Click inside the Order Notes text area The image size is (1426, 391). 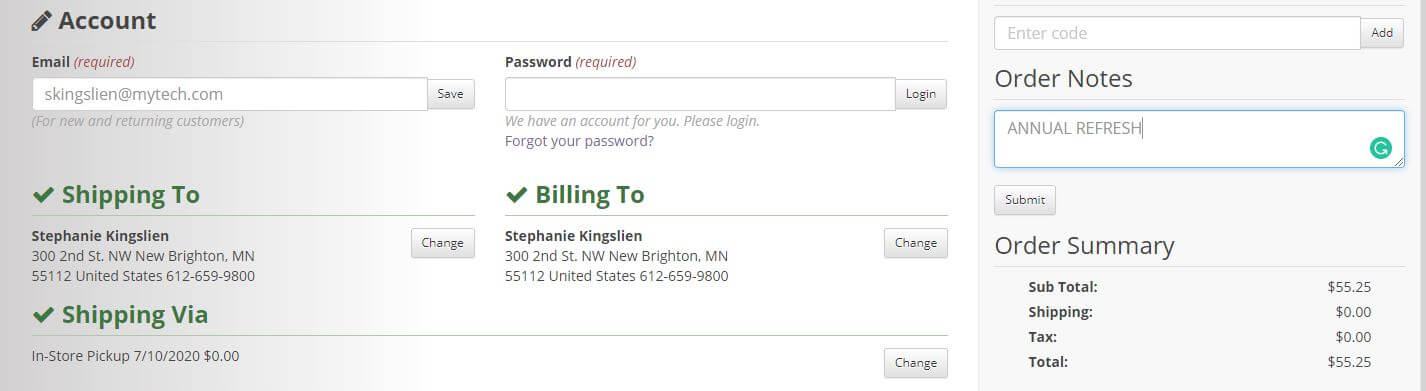(1199, 139)
